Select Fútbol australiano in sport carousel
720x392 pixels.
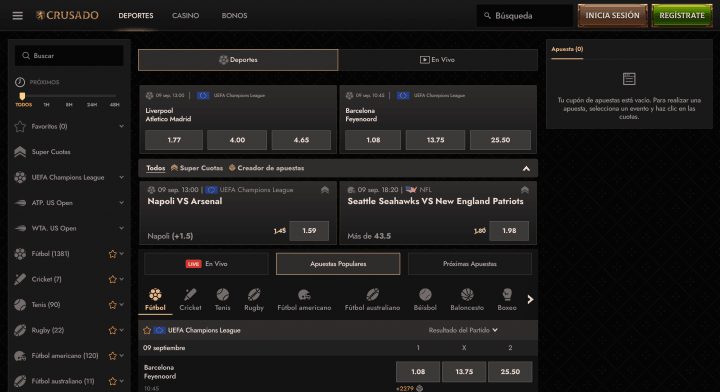(x=372, y=300)
